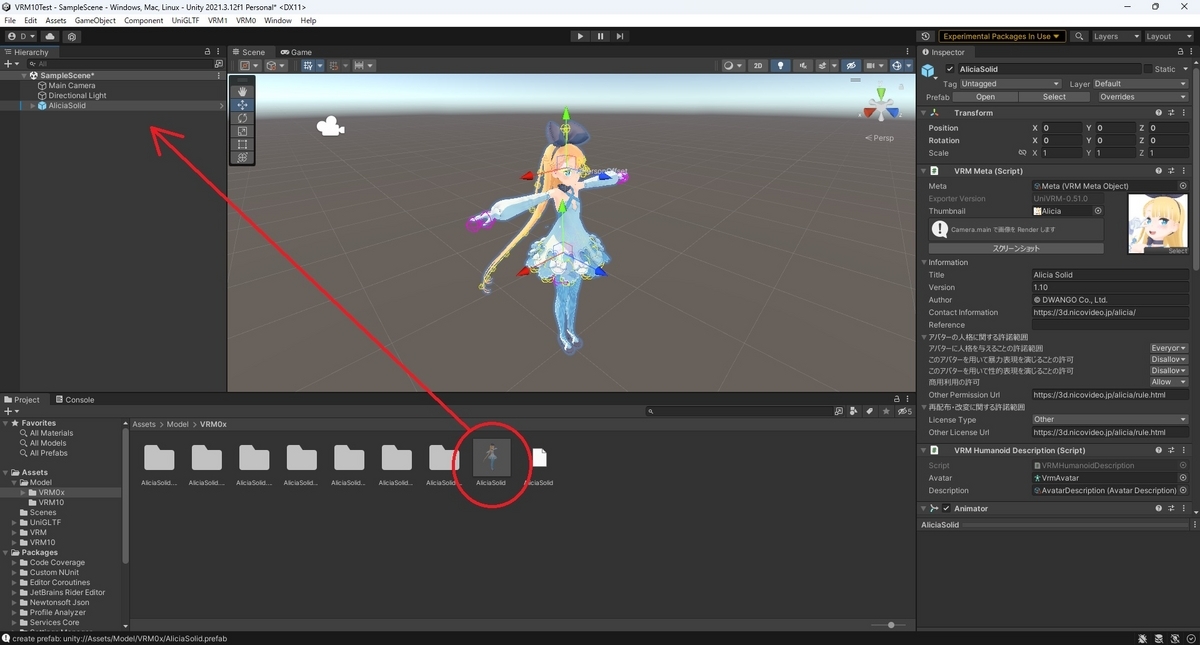Image resolution: width=1200 pixels, height=645 pixels.
Task: Open the File menu
Action: pyautogui.click(x=10, y=20)
